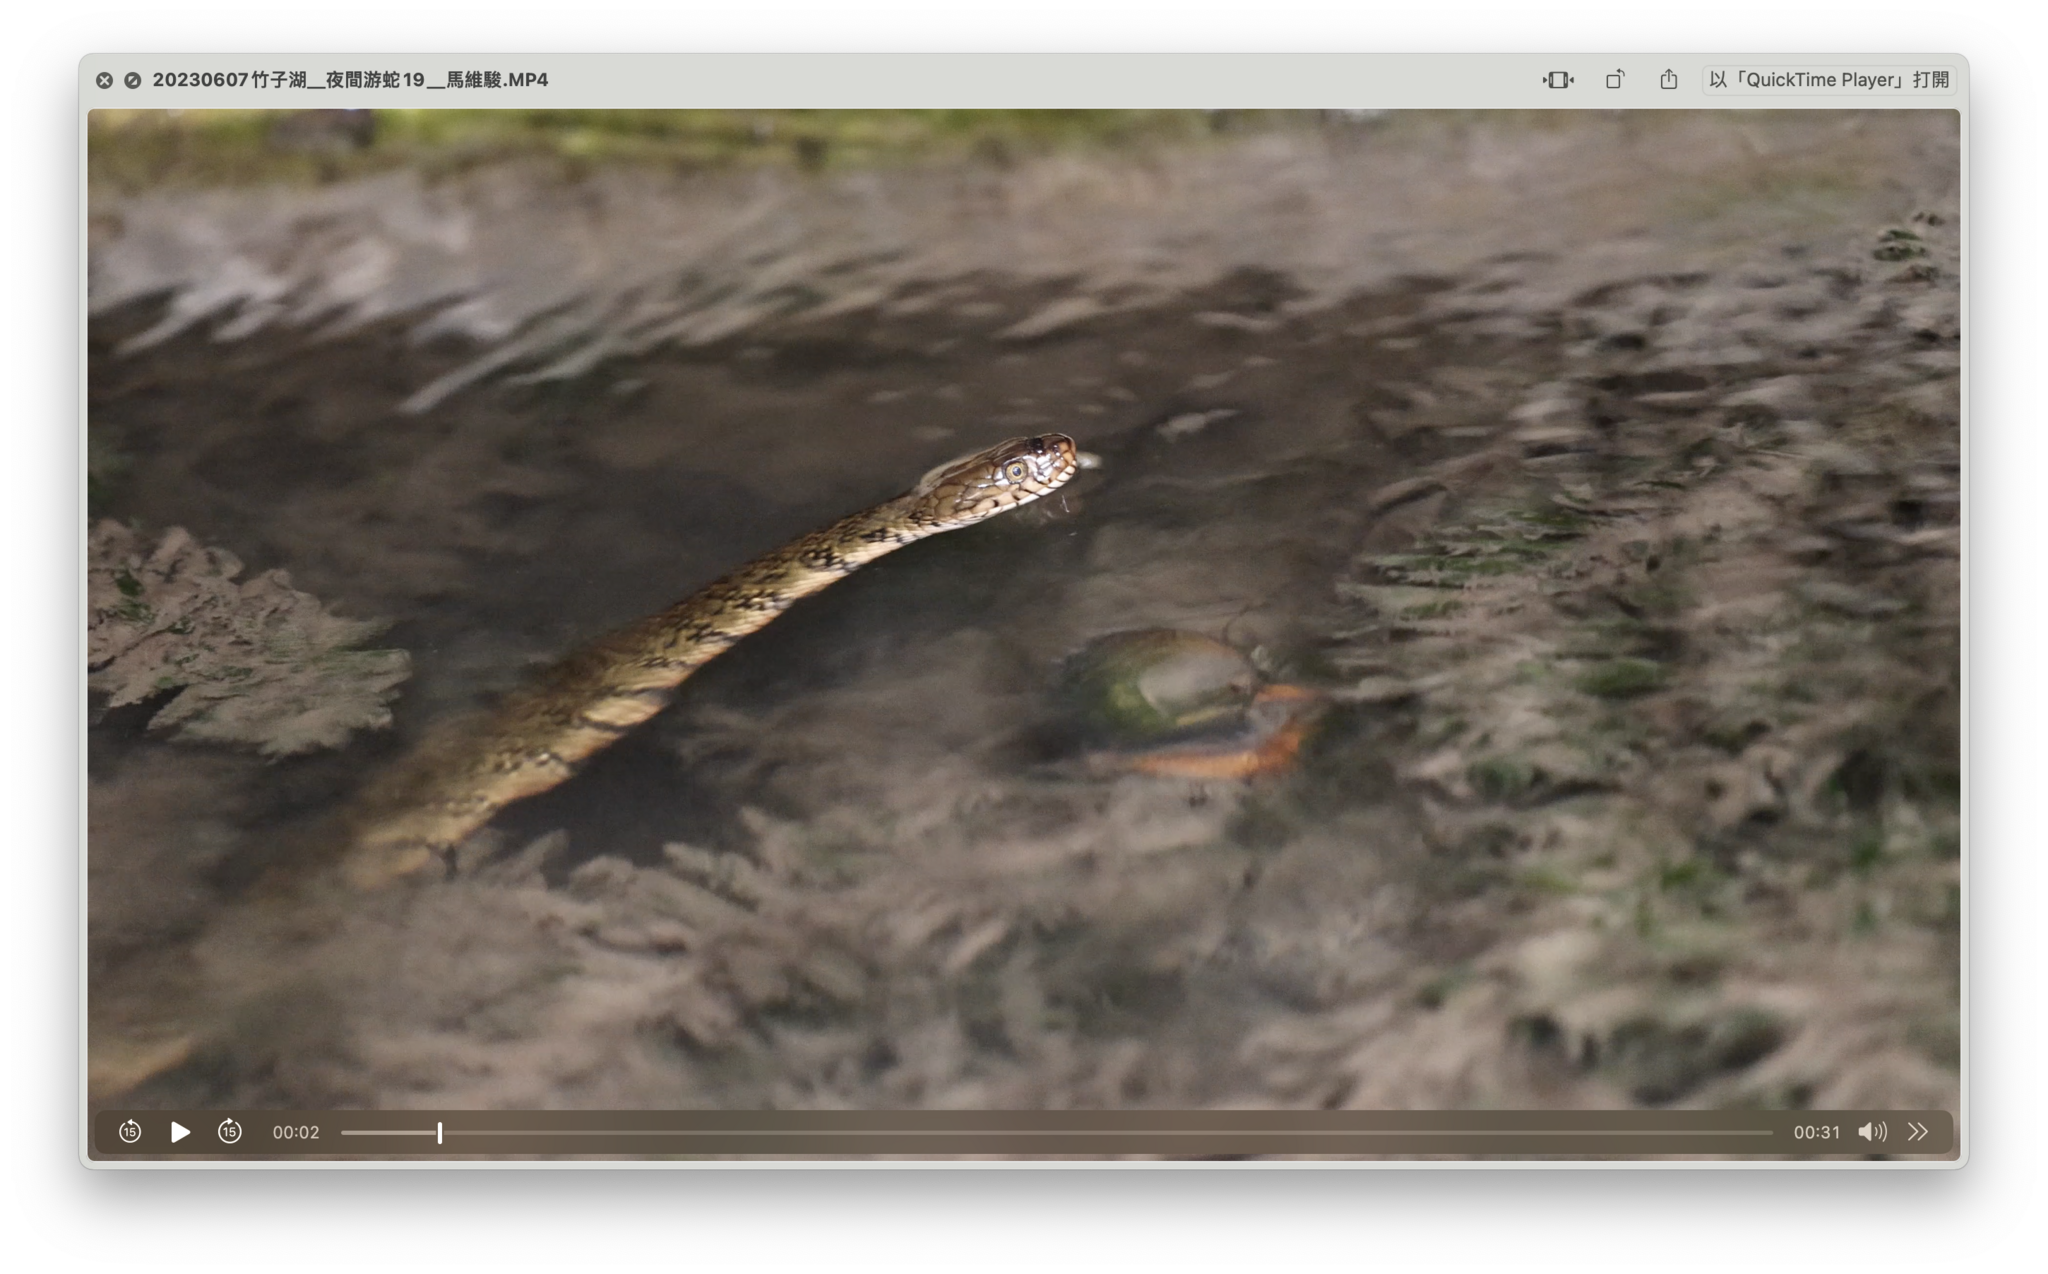Click the video file name title
2048x1274 pixels.
point(350,80)
